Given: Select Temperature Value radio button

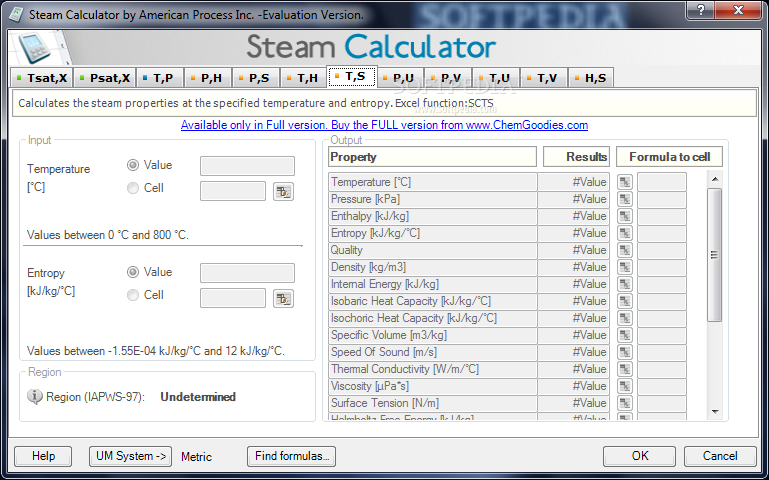Looking at the screenshot, I should point(132,165).
